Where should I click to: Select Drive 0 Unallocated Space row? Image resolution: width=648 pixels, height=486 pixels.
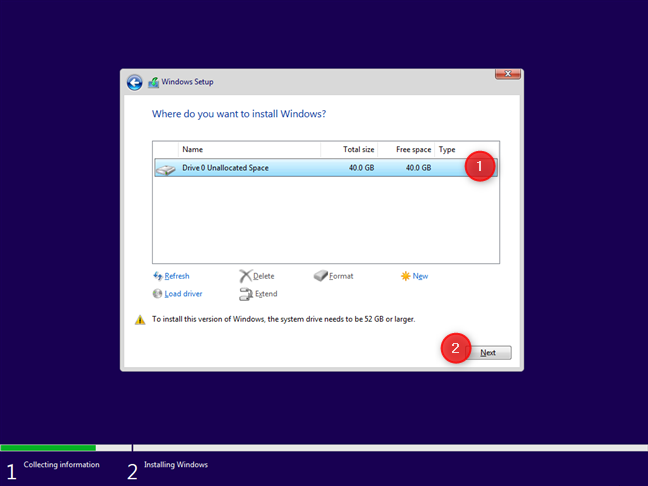(x=326, y=168)
